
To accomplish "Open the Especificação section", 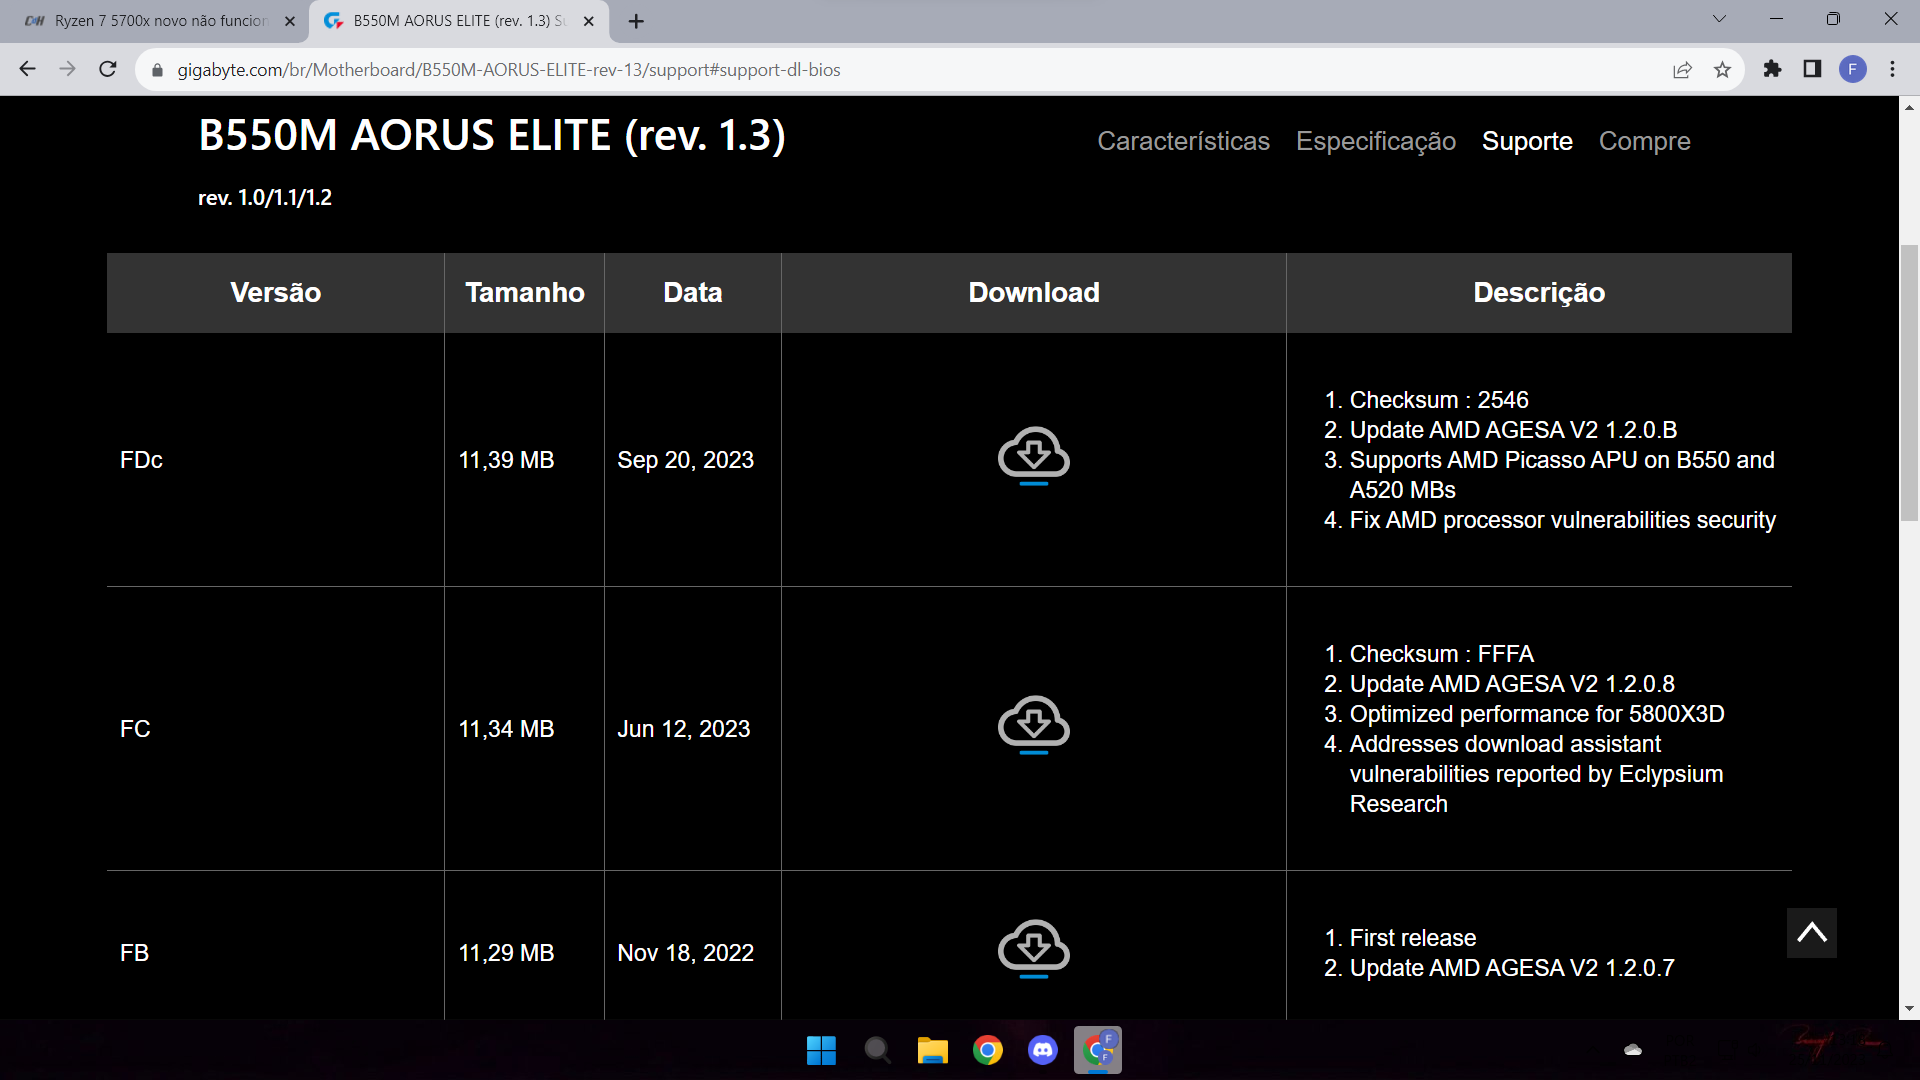I will pos(1375,141).
